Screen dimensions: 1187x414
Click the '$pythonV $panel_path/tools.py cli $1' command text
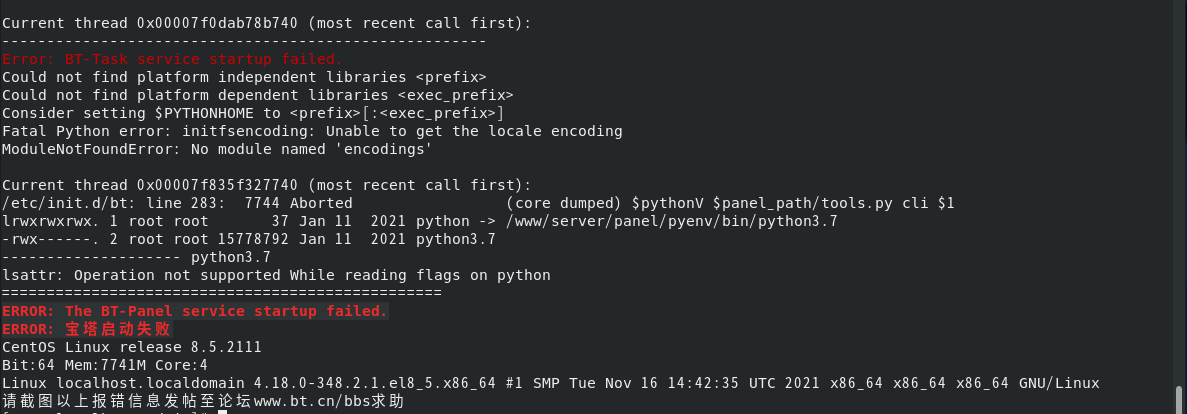coord(793,203)
